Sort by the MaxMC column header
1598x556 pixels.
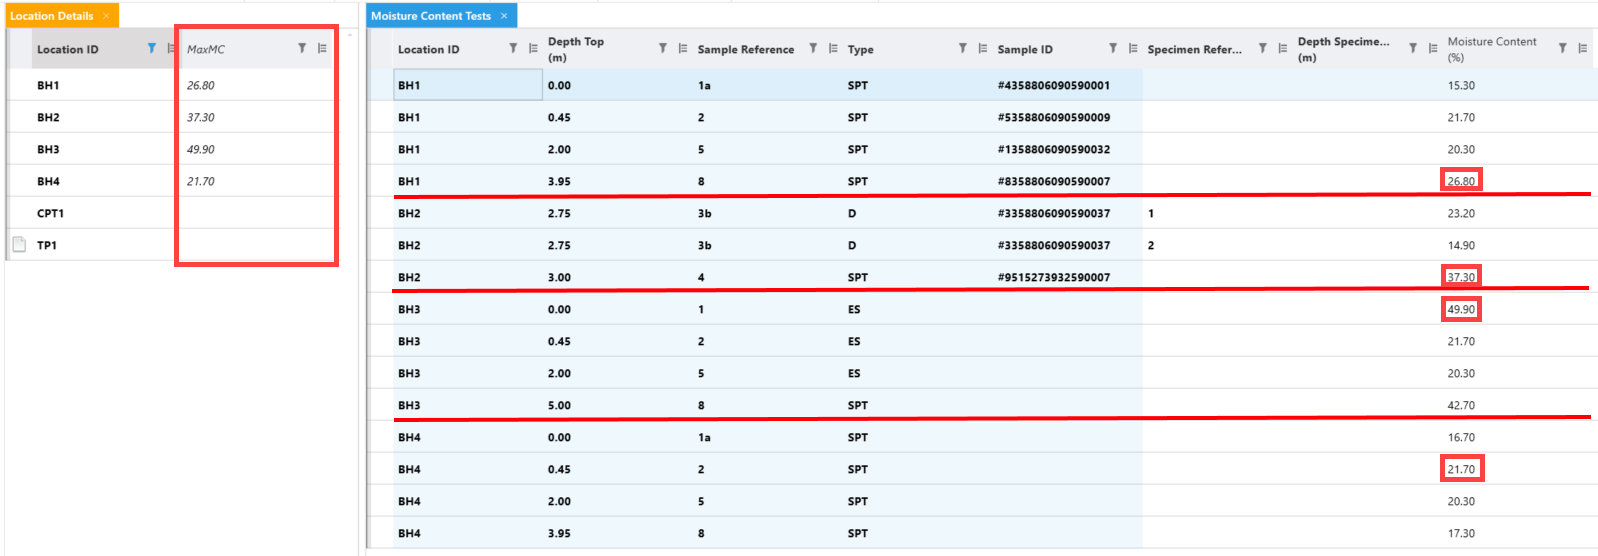pyautogui.click(x=206, y=49)
